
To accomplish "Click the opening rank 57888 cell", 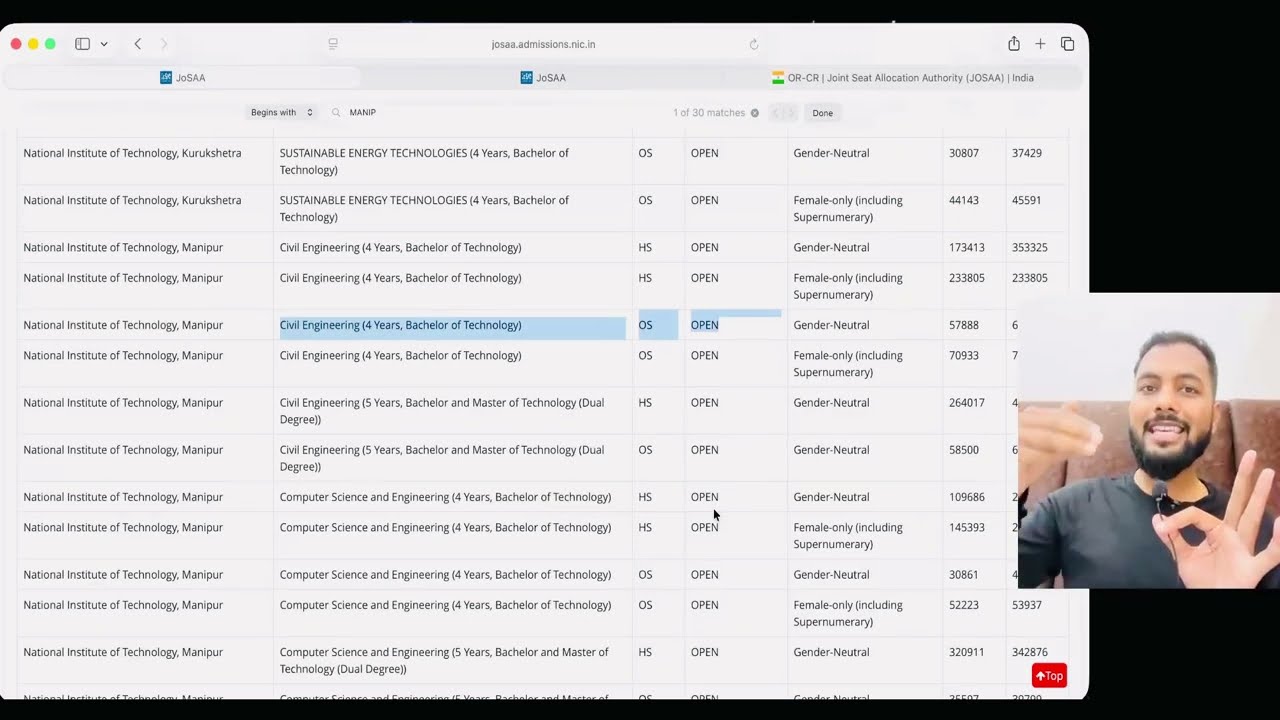I will [x=964, y=325].
